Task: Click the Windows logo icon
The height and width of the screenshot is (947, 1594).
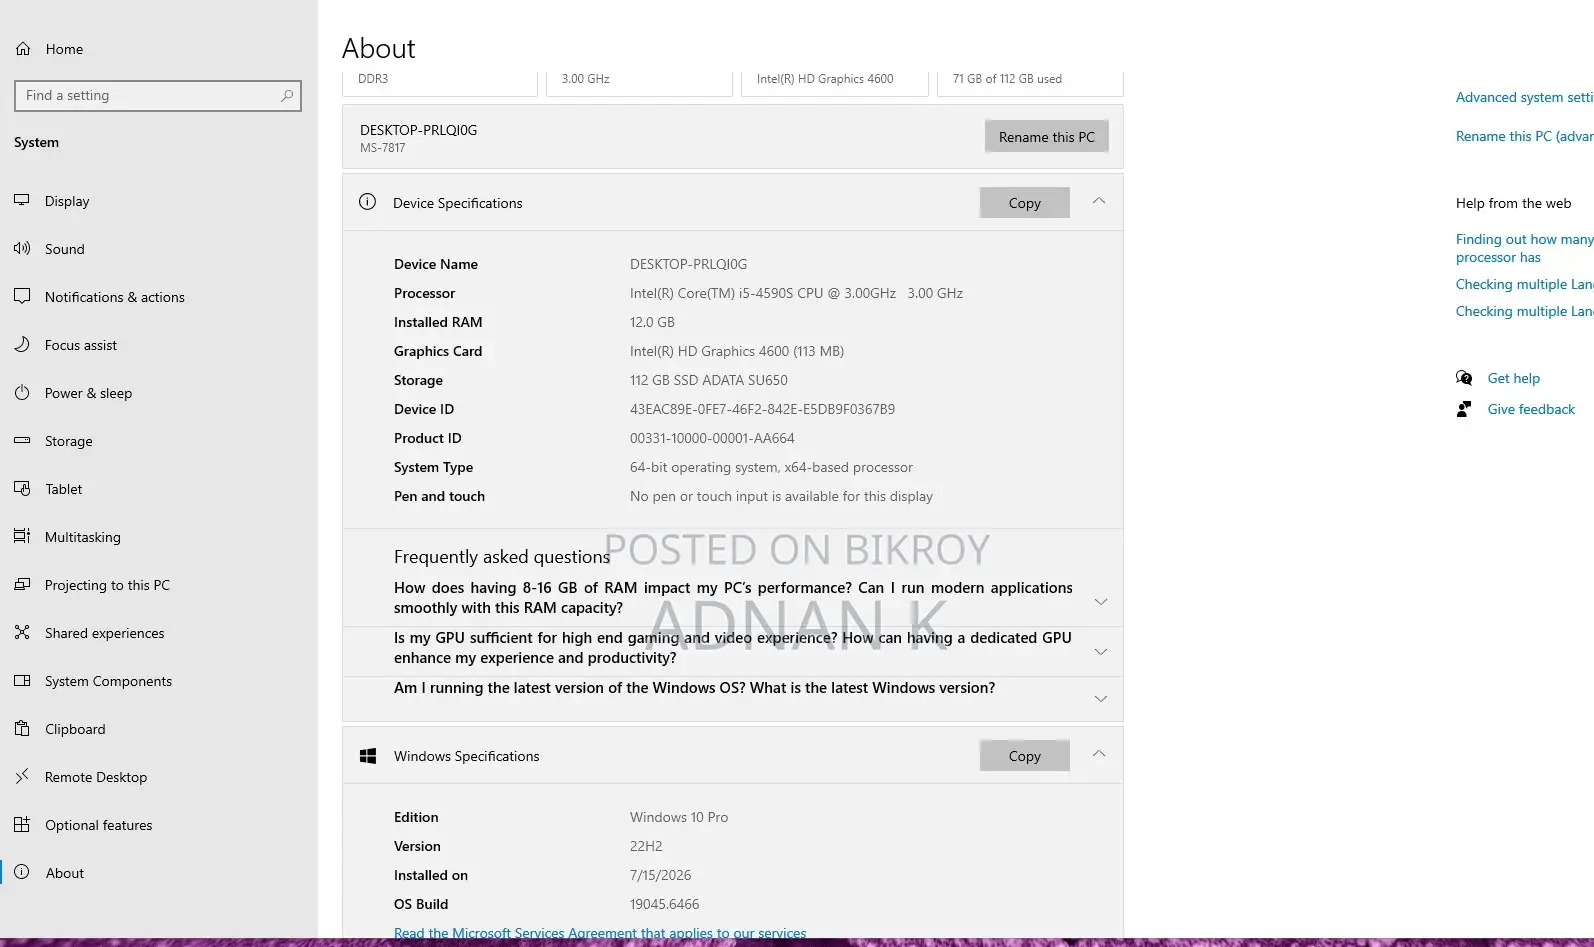Action: coord(368,756)
